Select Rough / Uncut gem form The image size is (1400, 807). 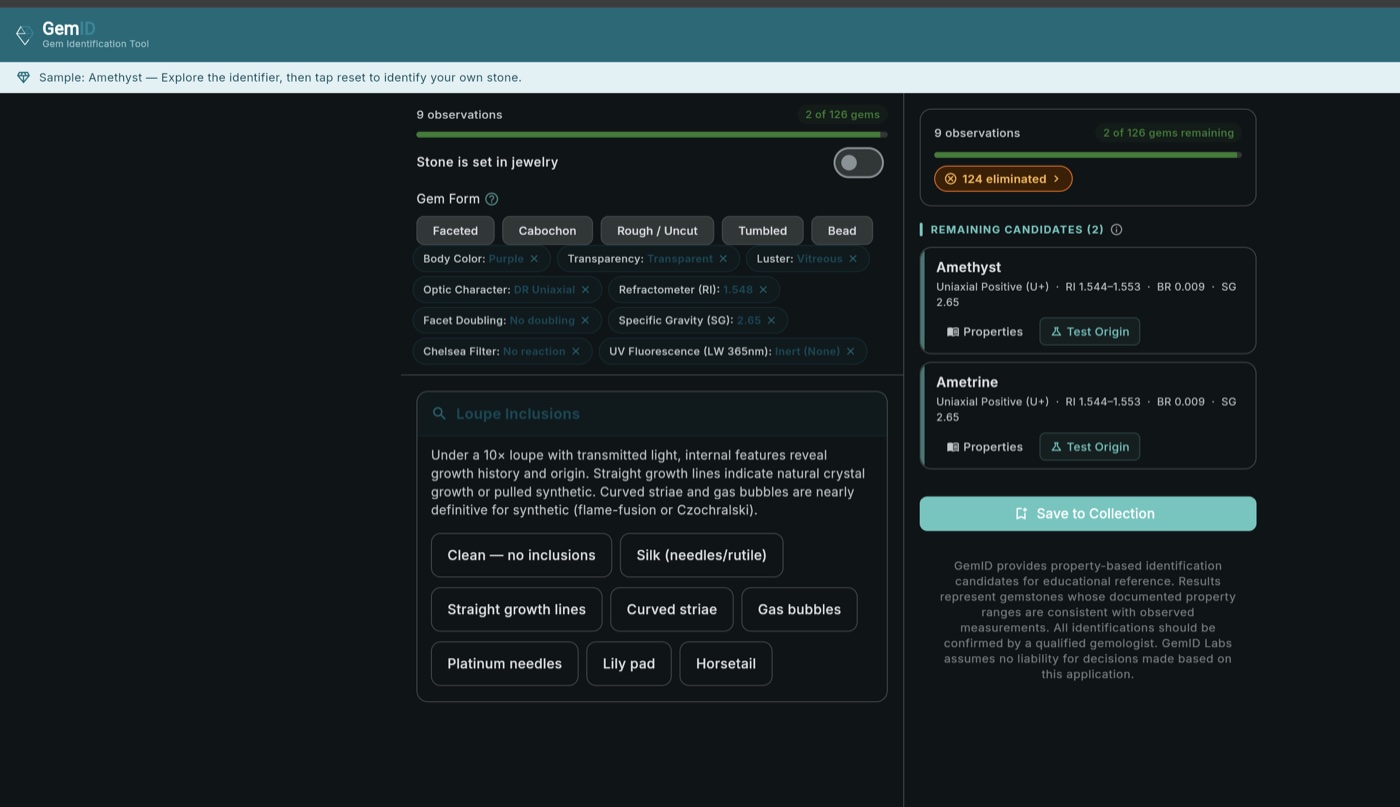(657, 231)
